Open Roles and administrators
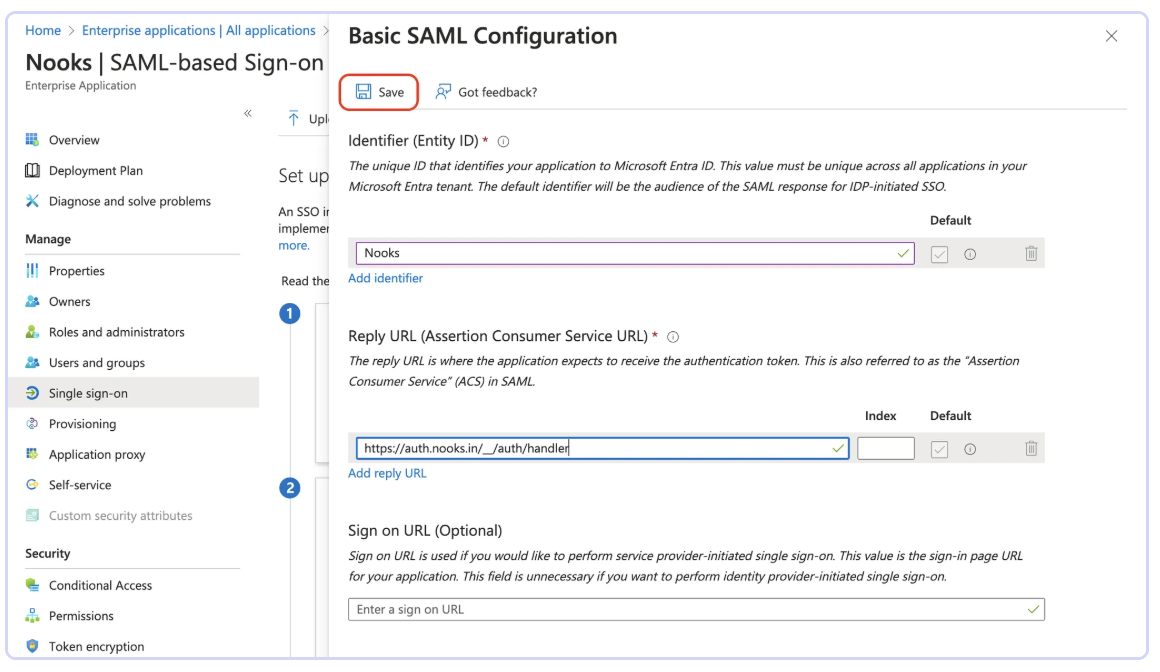This screenshot has width=1160, height=672. coord(116,332)
